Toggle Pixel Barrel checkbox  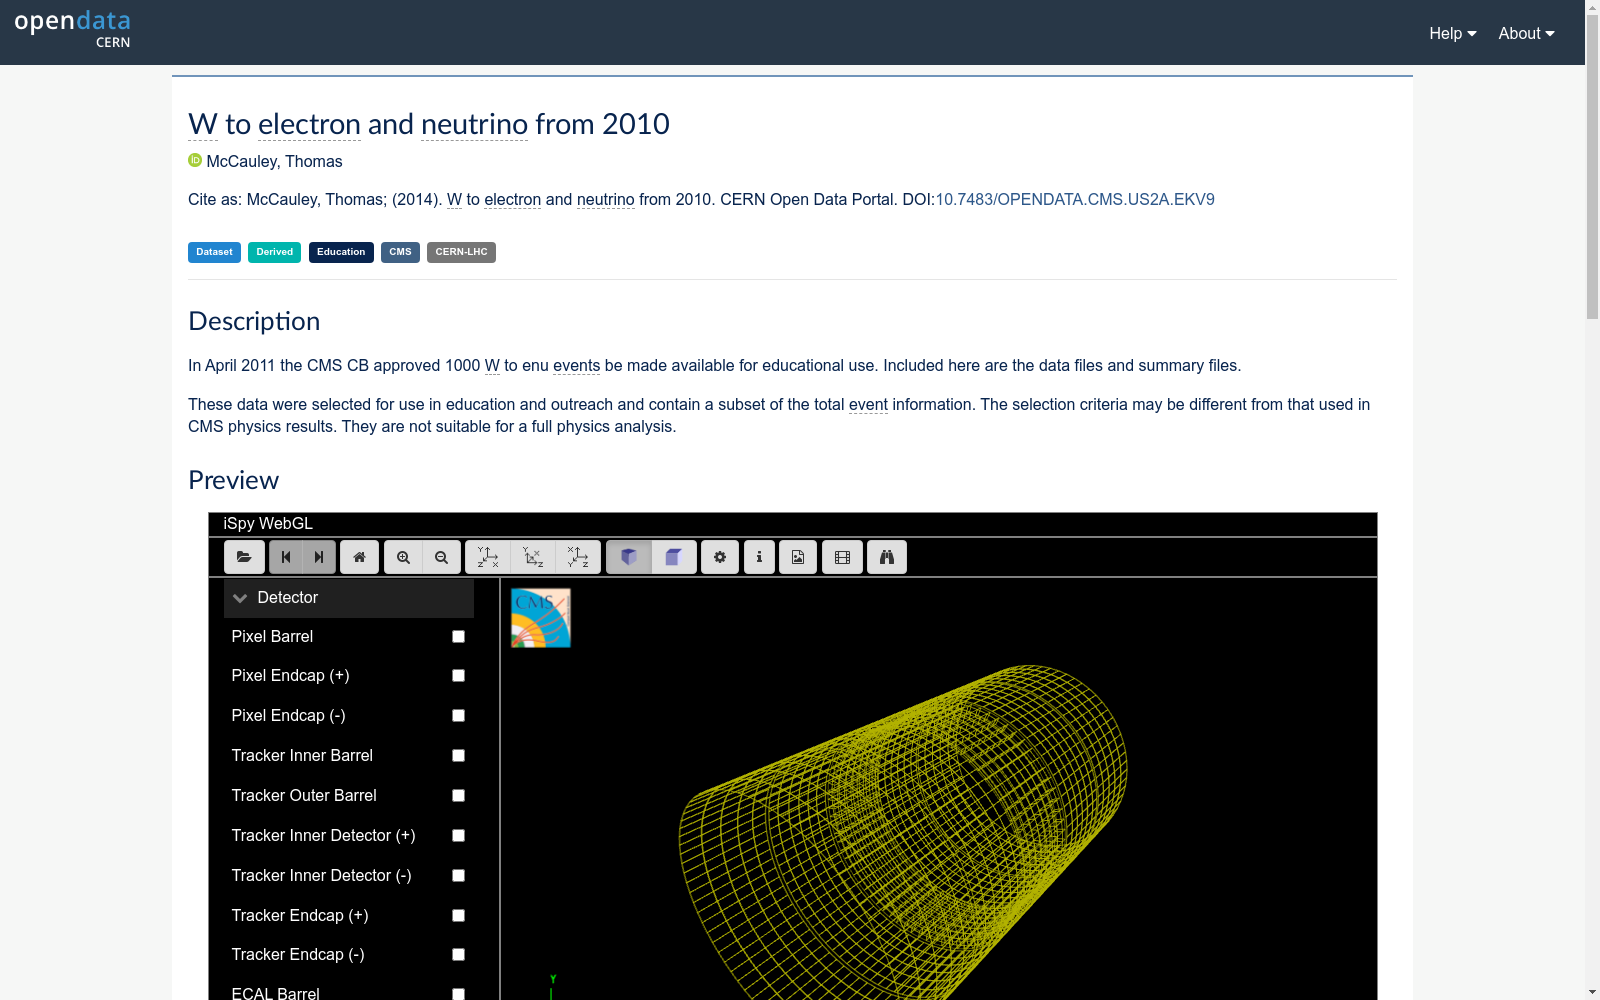(x=458, y=636)
